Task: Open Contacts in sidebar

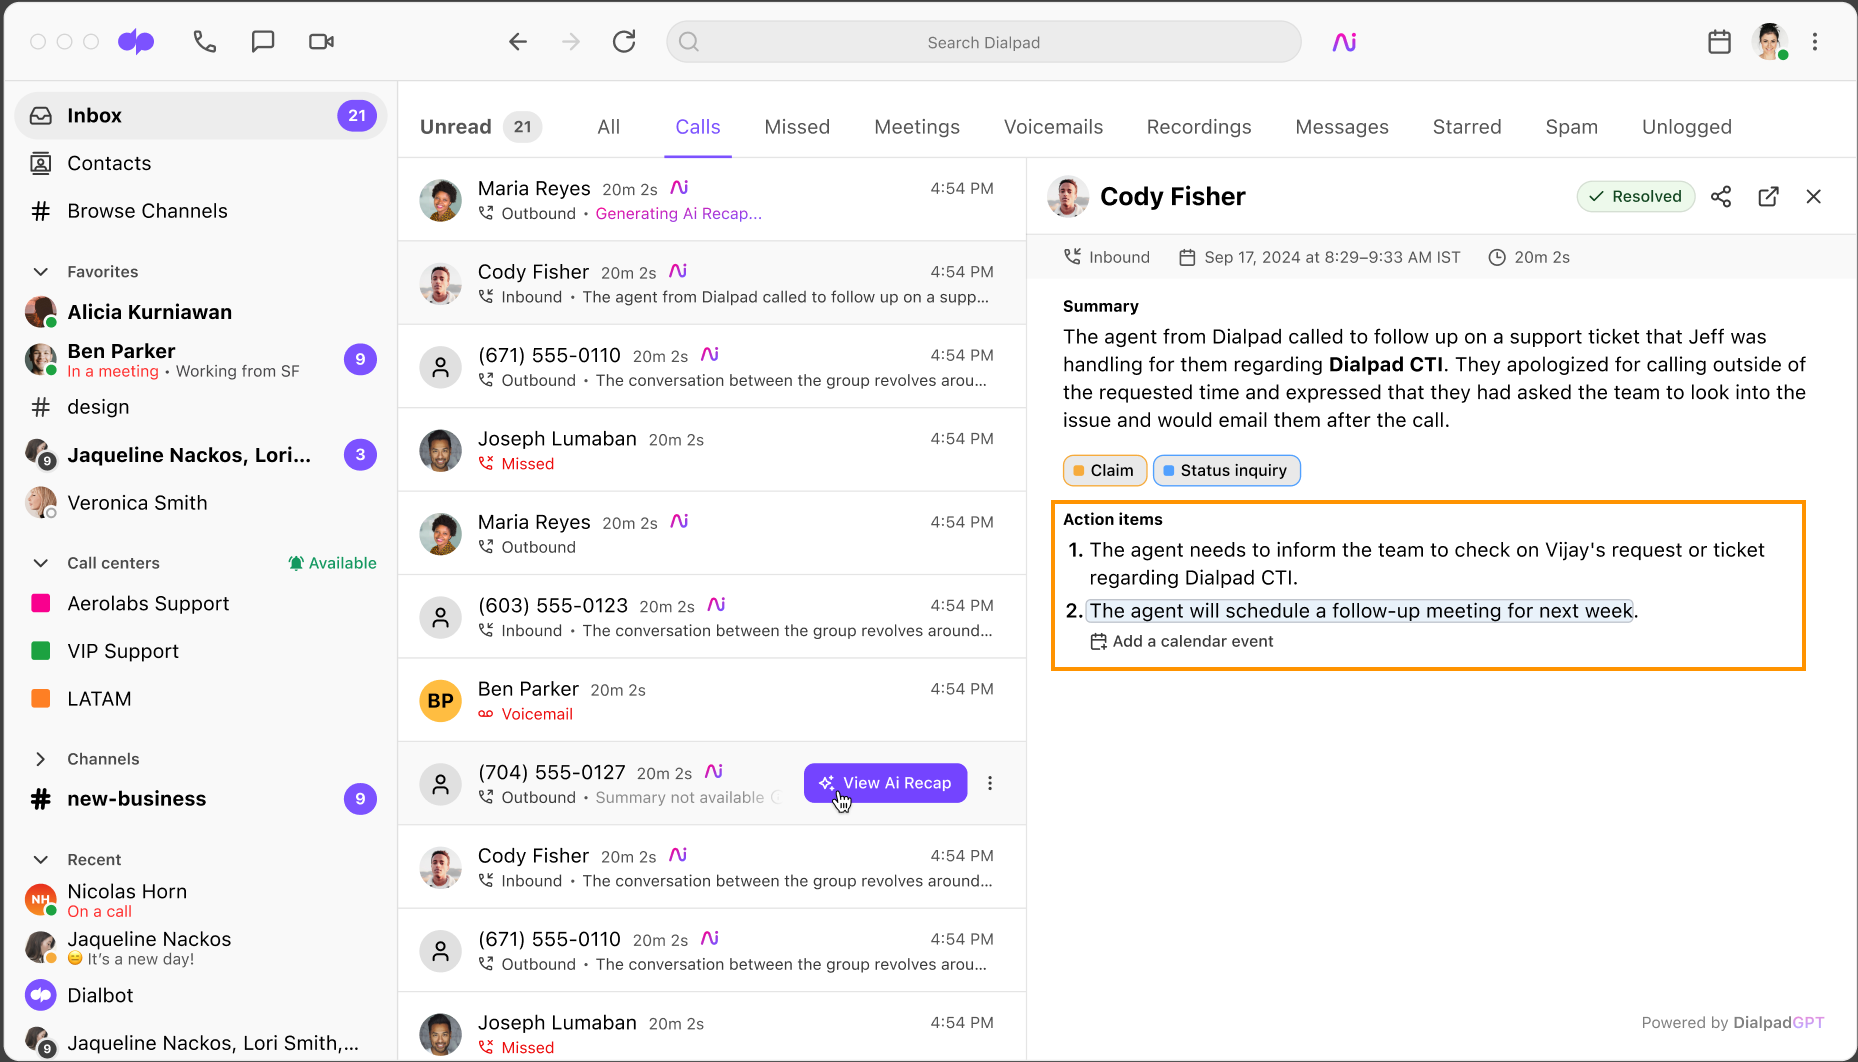Action: [200, 163]
